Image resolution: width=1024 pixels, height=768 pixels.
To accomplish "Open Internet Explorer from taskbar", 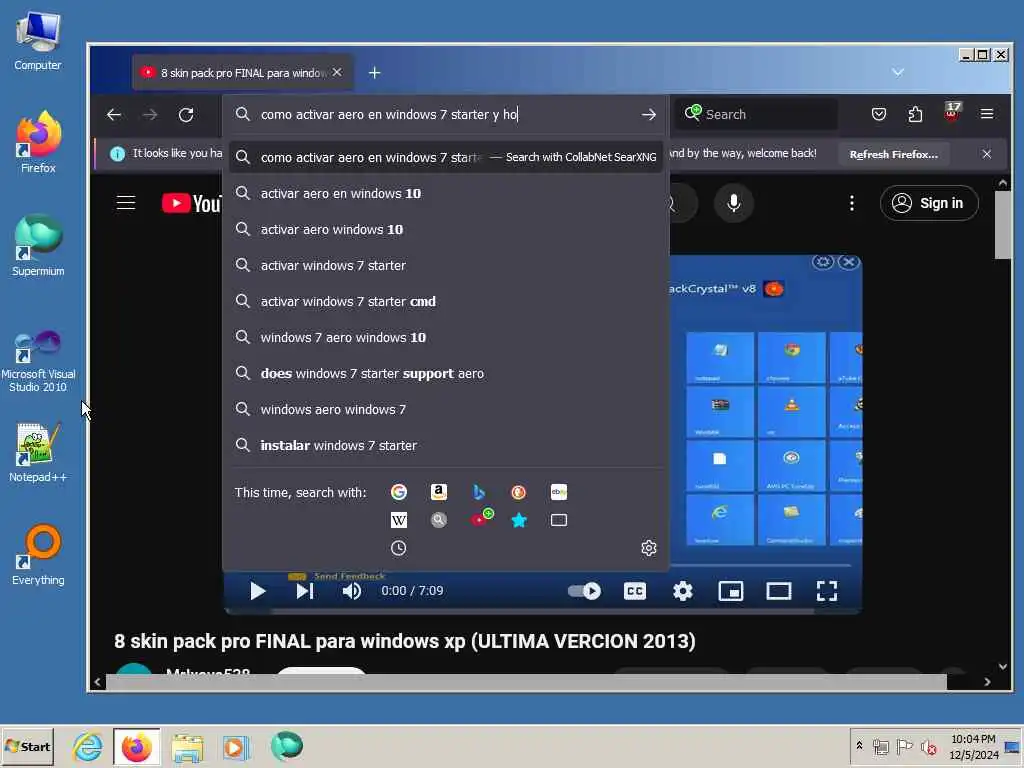I will (x=88, y=746).
